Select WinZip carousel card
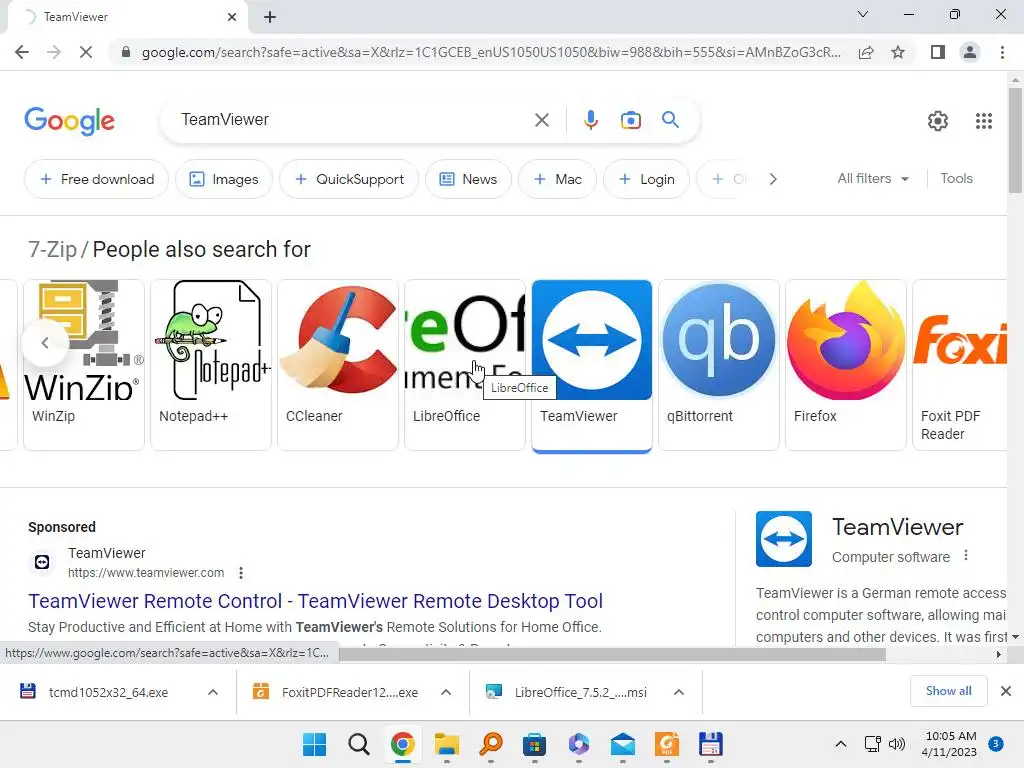This screenshot has width=1024, height=768. [x=84, y=364]
